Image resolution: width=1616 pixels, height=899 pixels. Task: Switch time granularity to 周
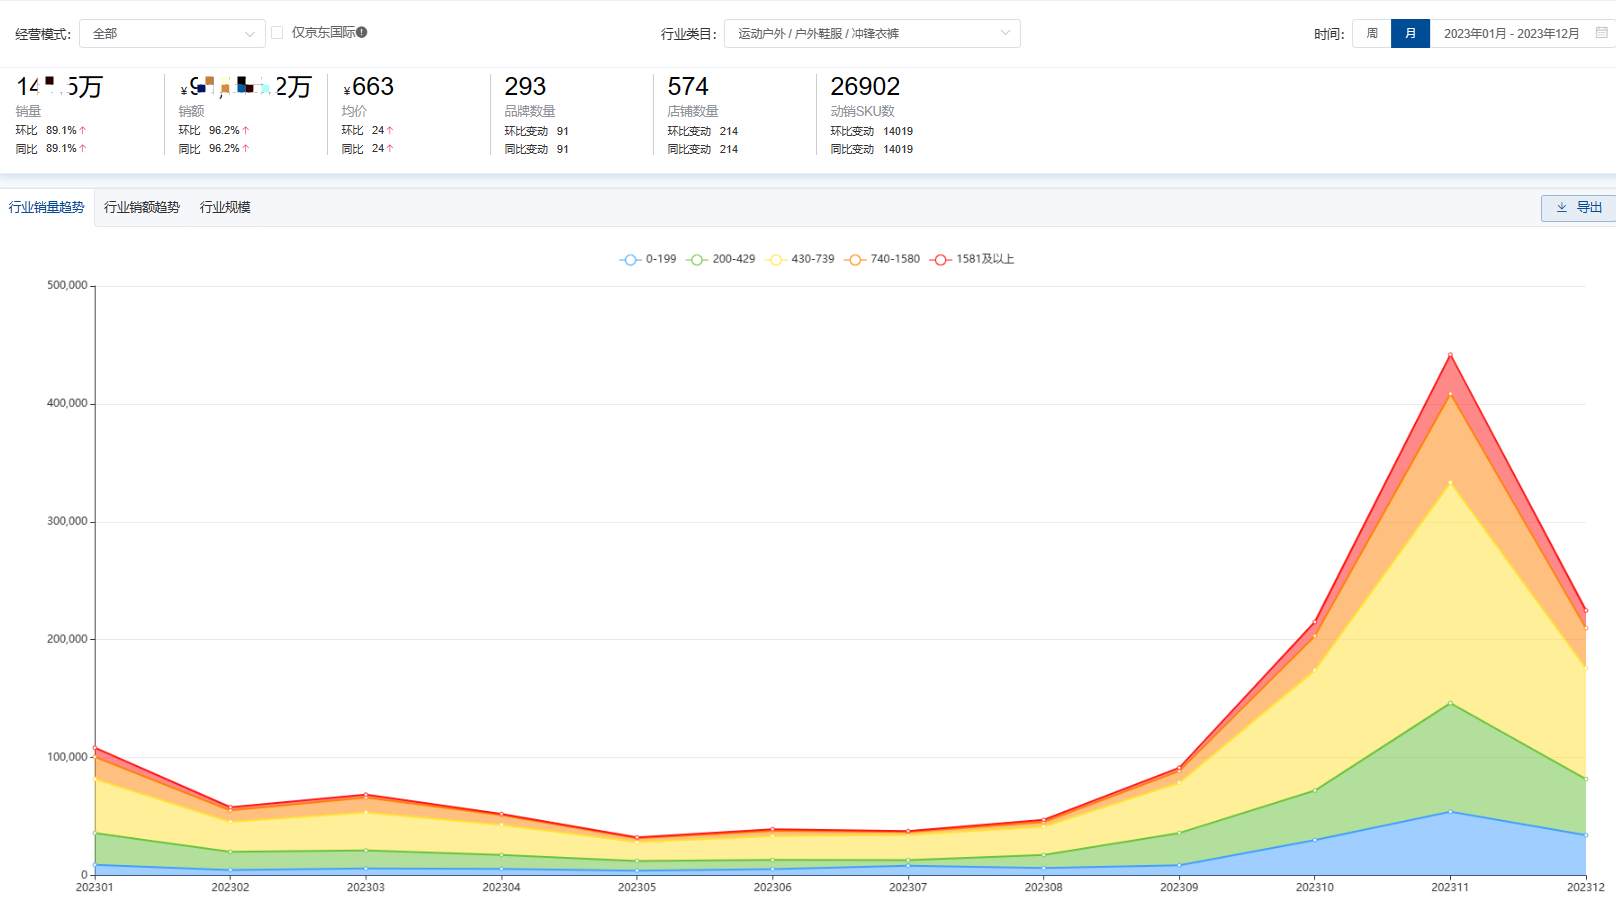tap(1372, 34)
